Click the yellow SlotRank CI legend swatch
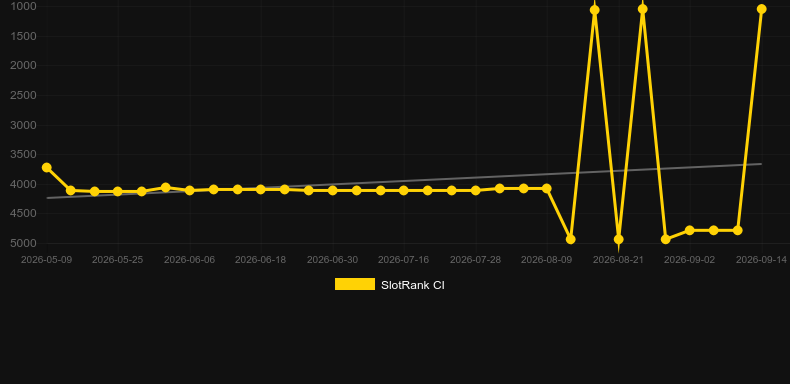This screenshot has height=384, width=790. pyautogui.click(x=355, y=284)
